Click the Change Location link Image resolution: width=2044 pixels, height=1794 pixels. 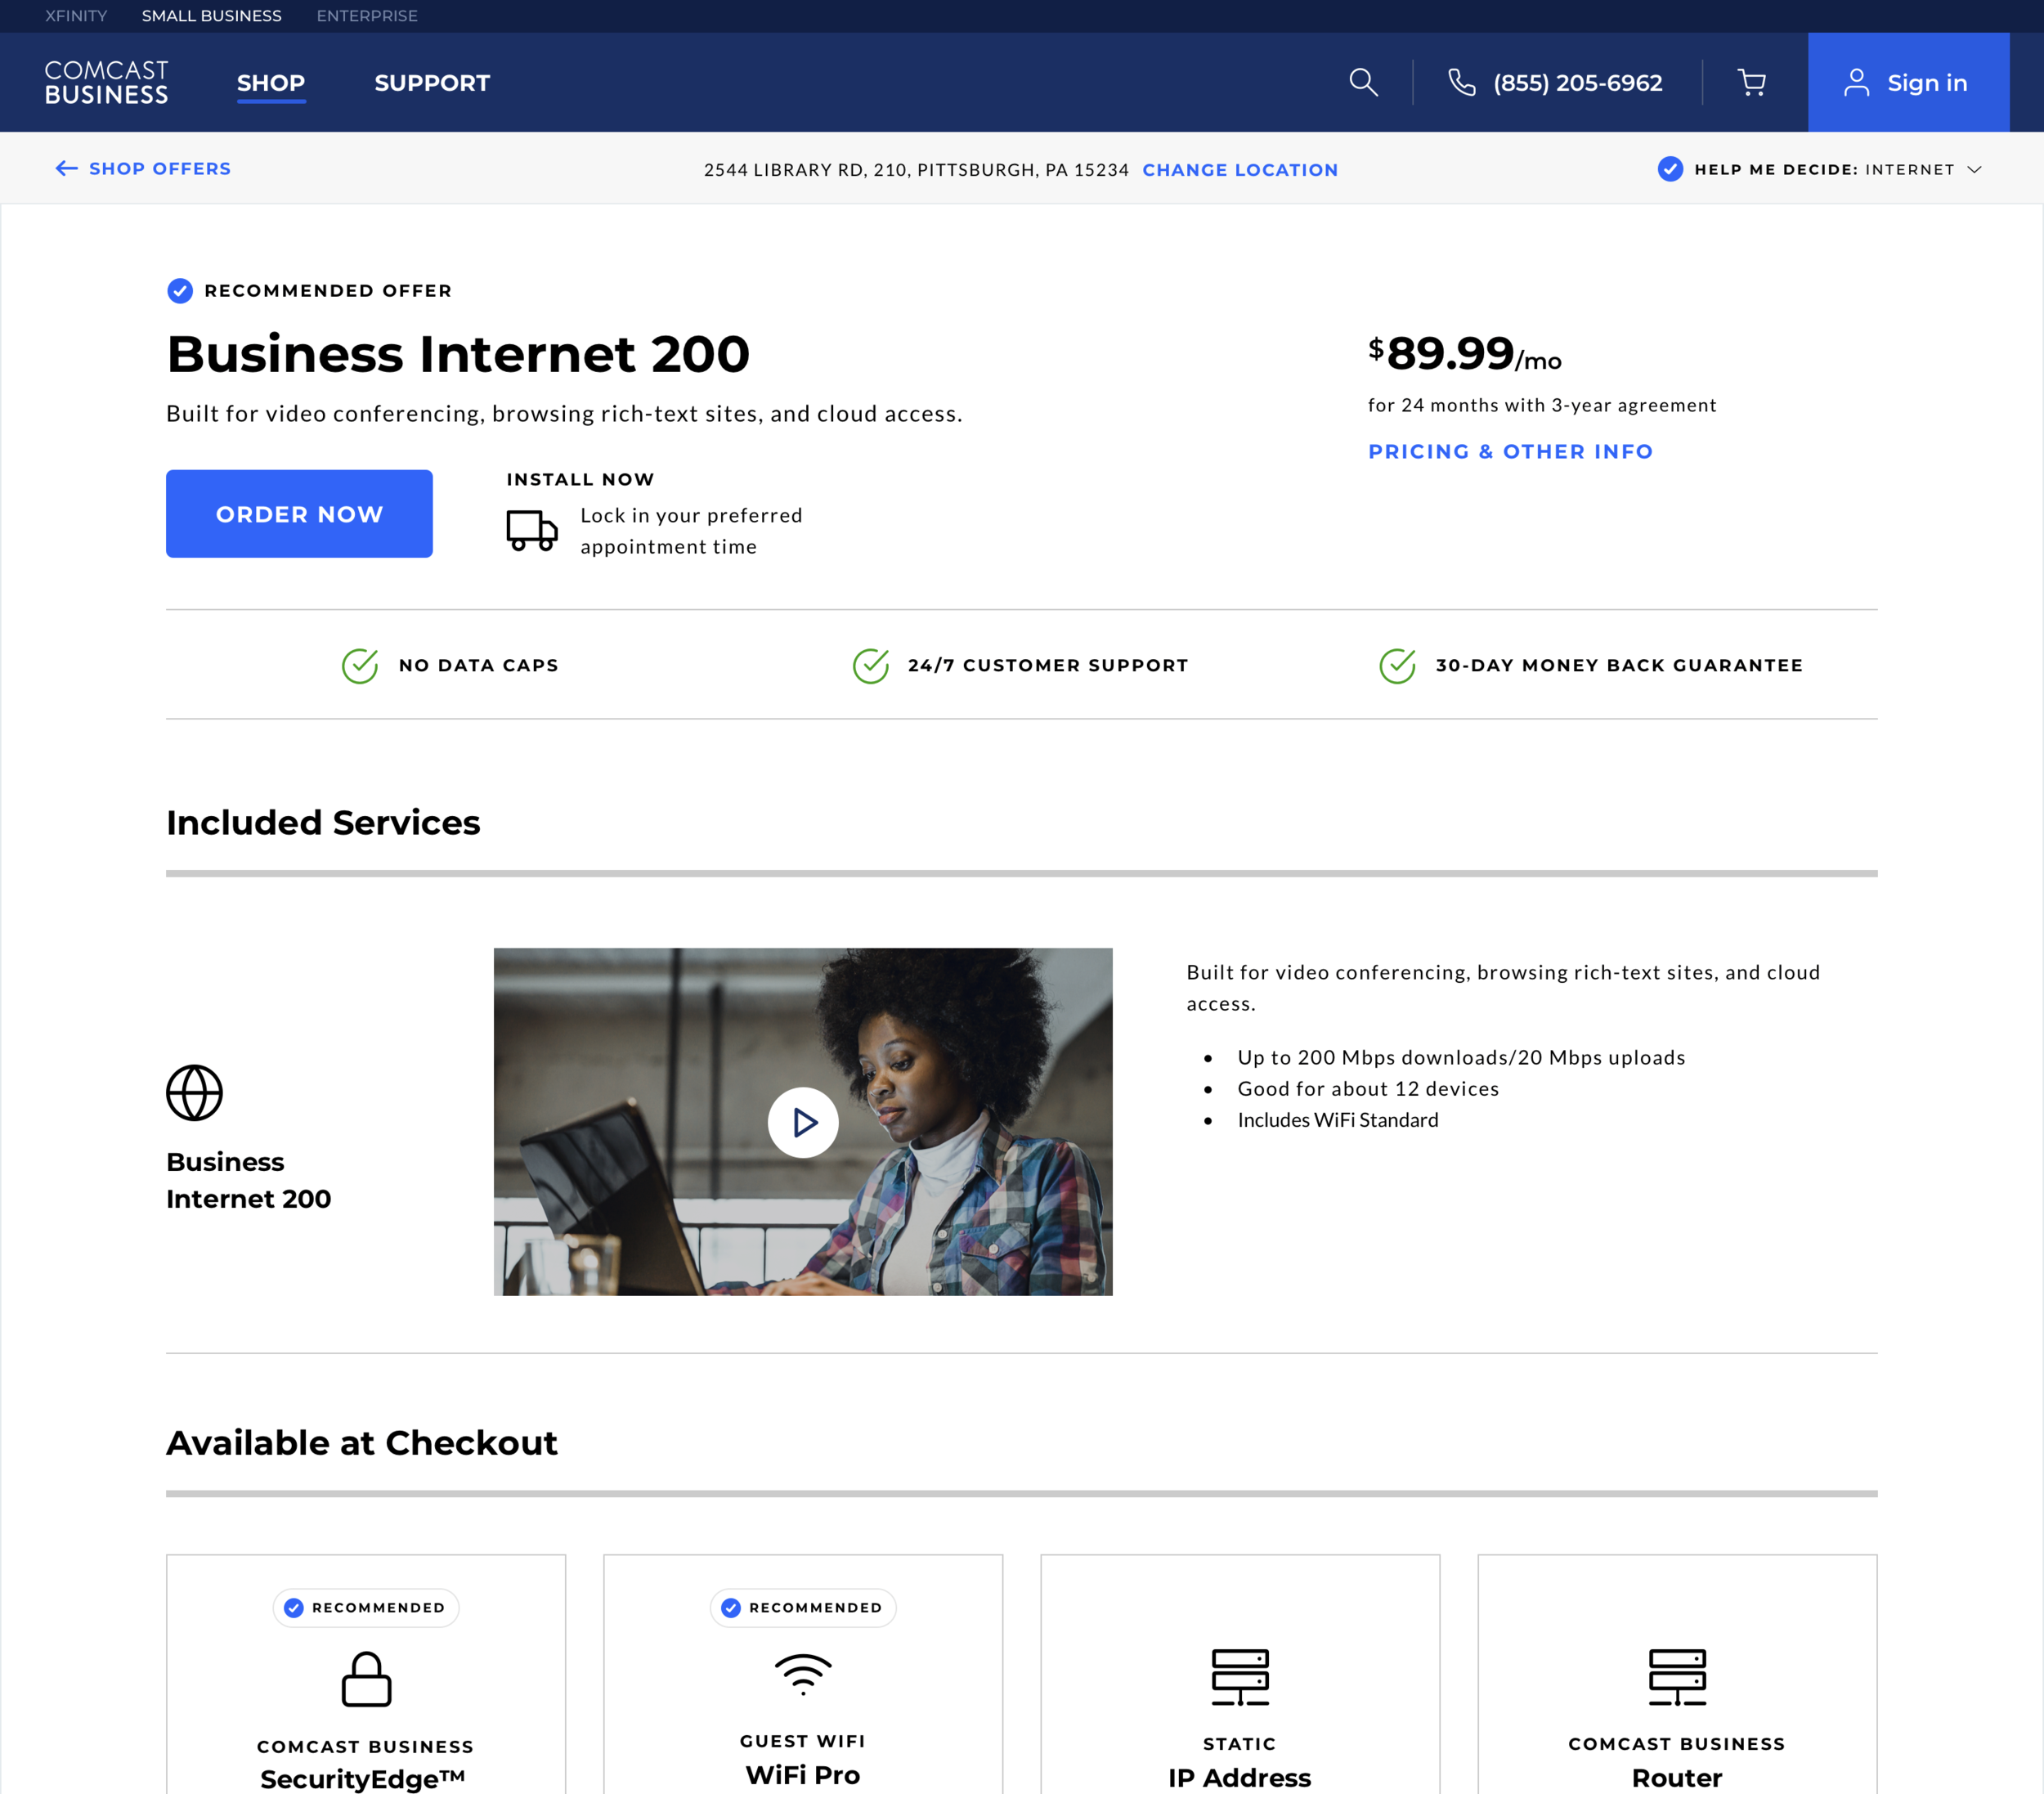tap(1239, 170)
